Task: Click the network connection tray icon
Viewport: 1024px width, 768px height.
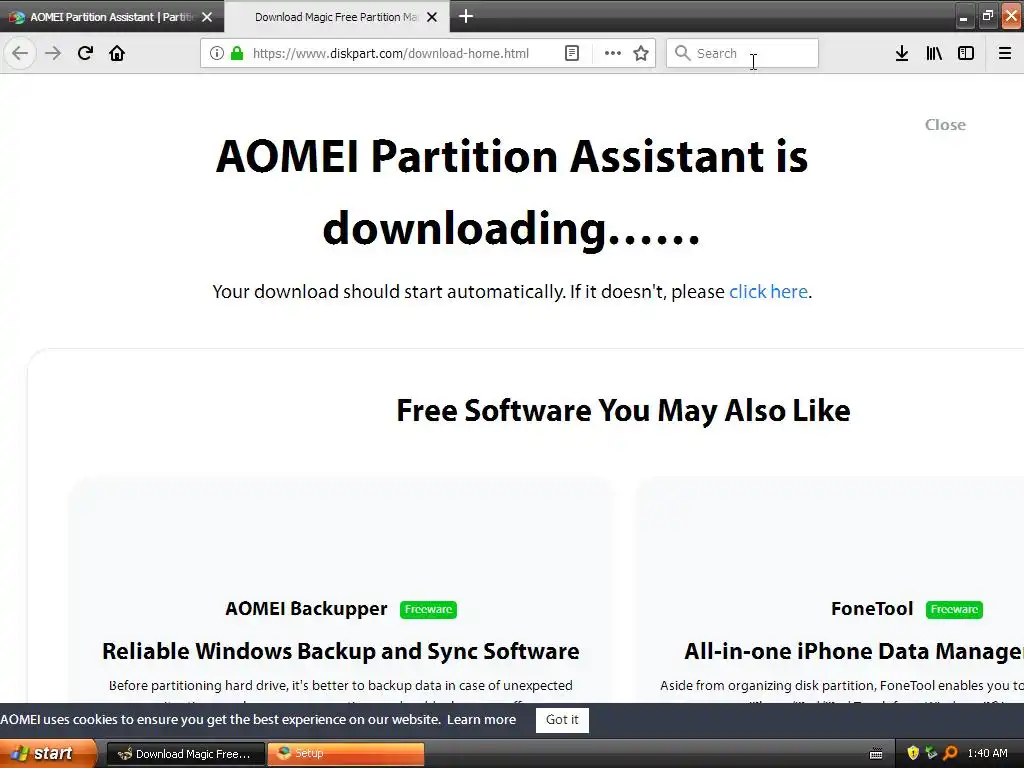Action: pos(931,754)
